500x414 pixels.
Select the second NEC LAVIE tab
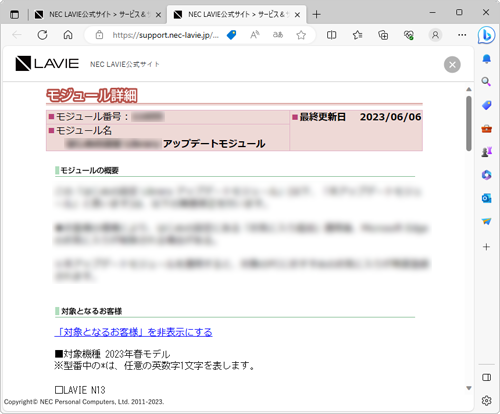click(236, 15)
